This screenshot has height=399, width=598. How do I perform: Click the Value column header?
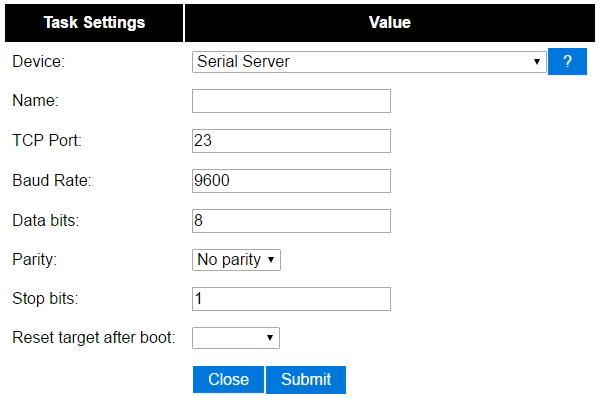390,23
